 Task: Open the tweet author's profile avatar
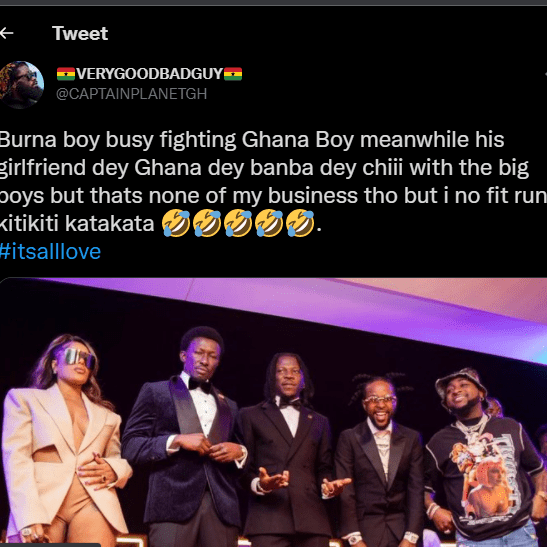(21, 85)
